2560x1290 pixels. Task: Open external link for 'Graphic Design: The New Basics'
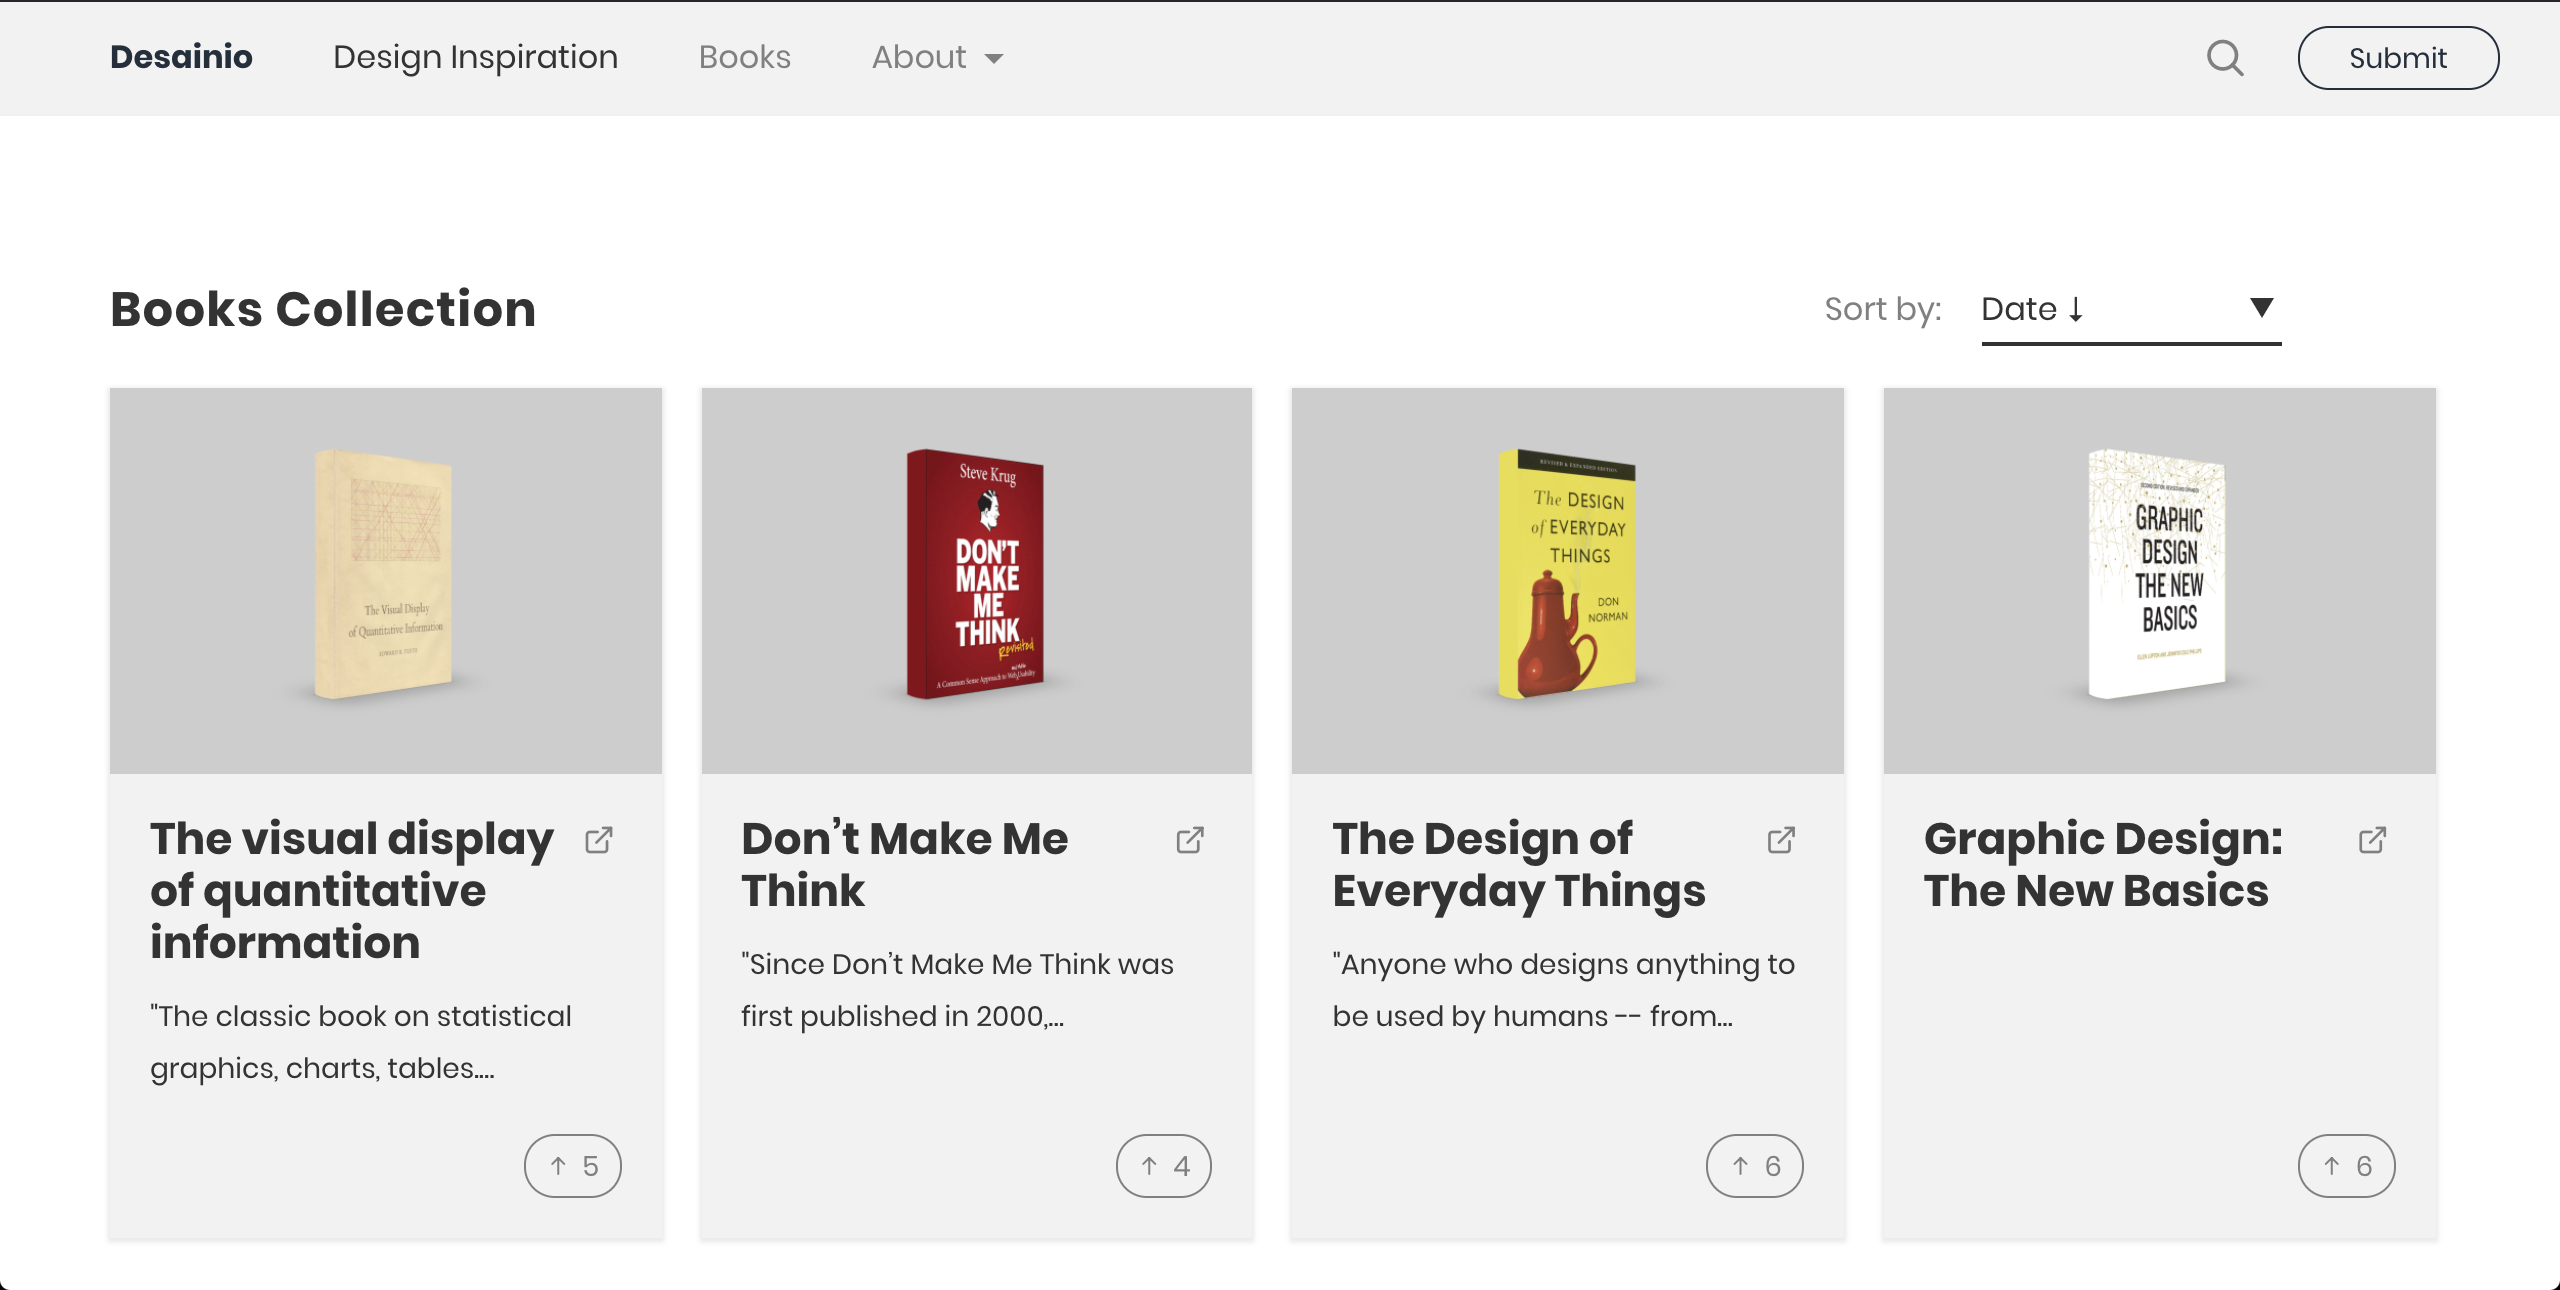(2371, 840)
